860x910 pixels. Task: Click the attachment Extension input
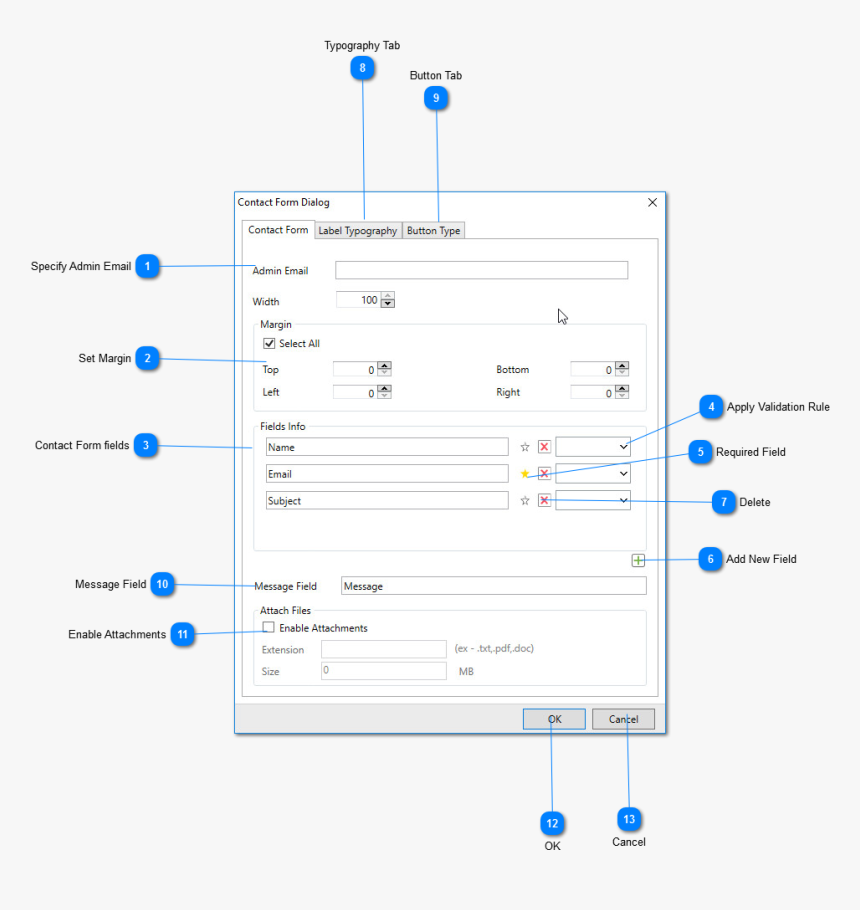coord(384,649)
